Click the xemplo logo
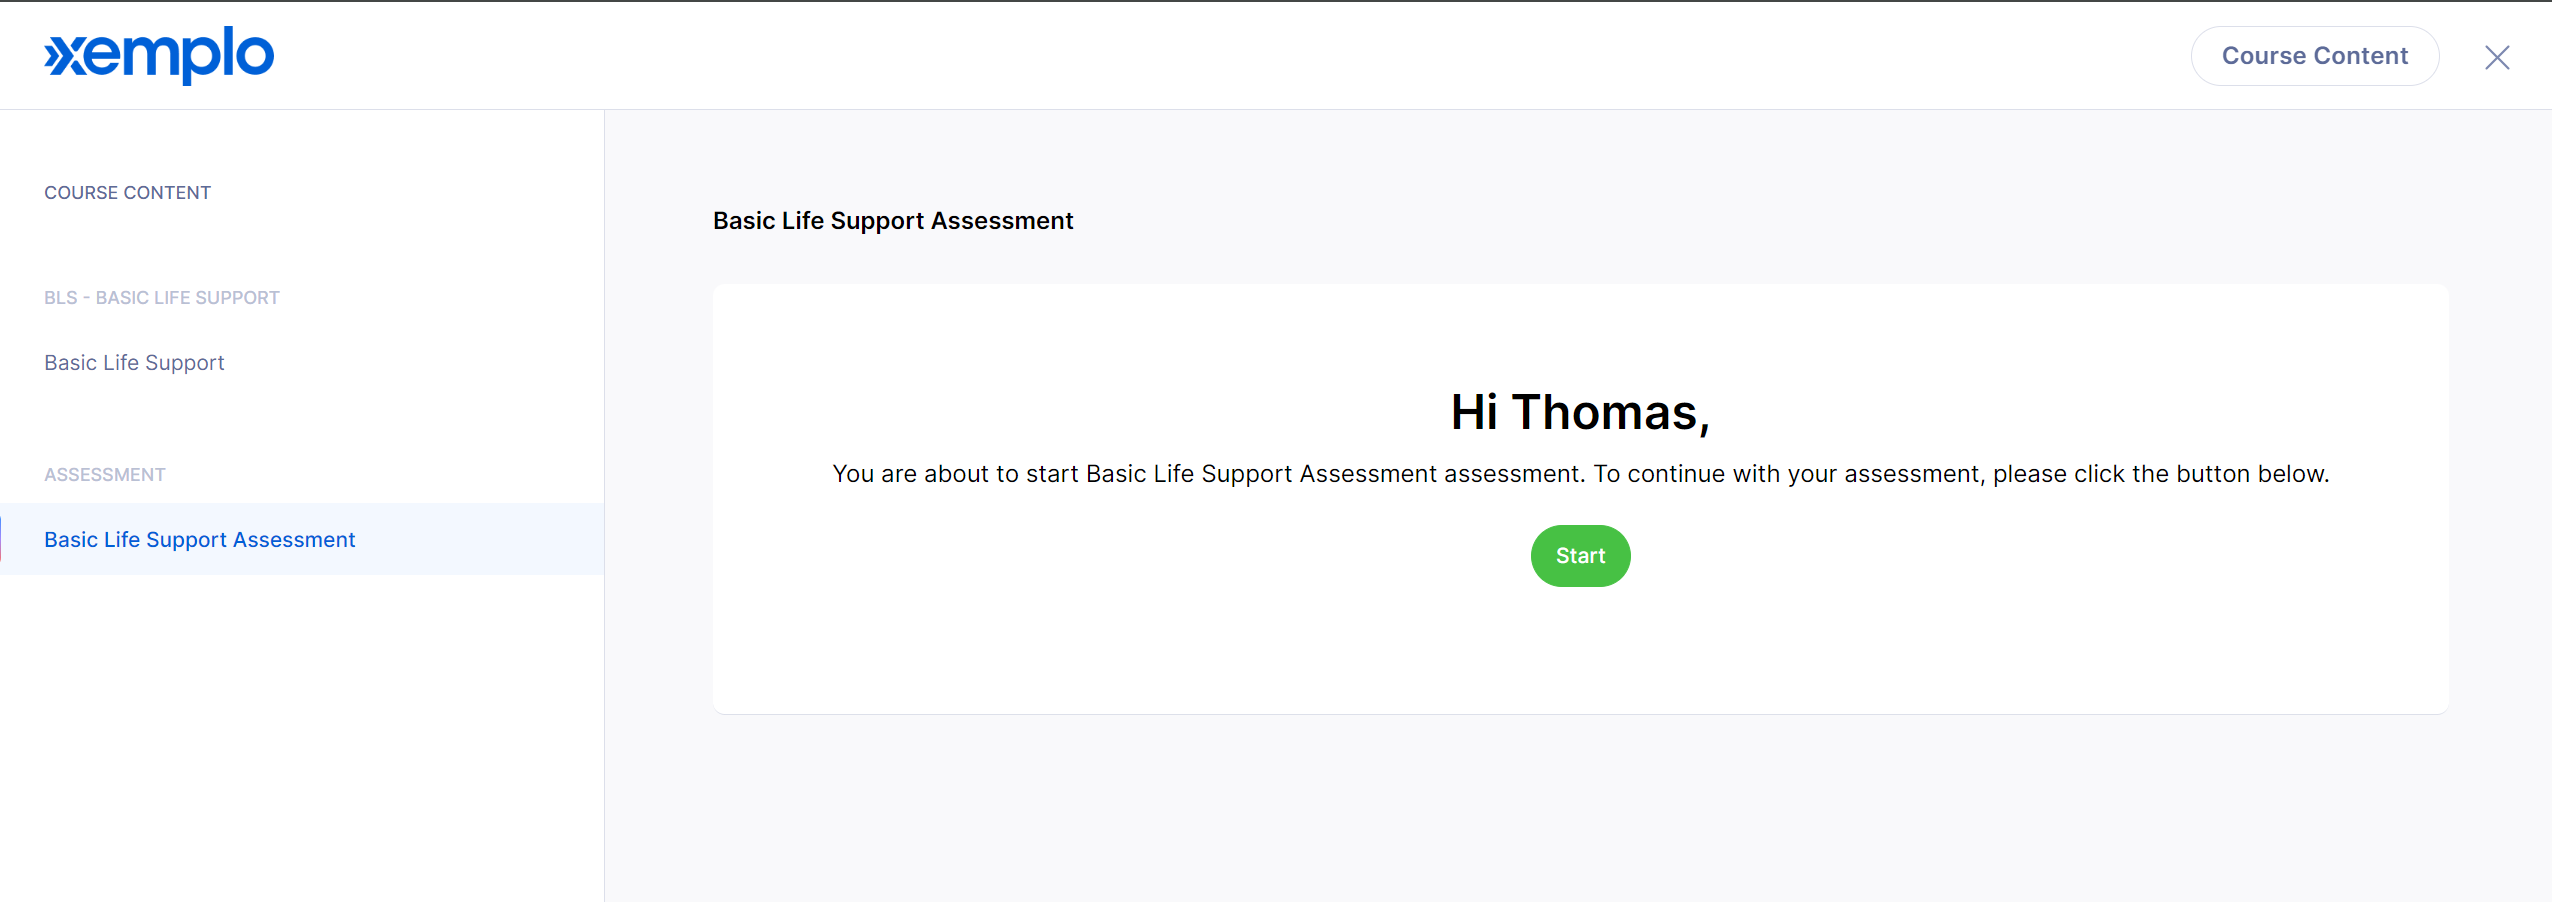The height and width of the screenshot is (902, 2552). coord(159,55)
